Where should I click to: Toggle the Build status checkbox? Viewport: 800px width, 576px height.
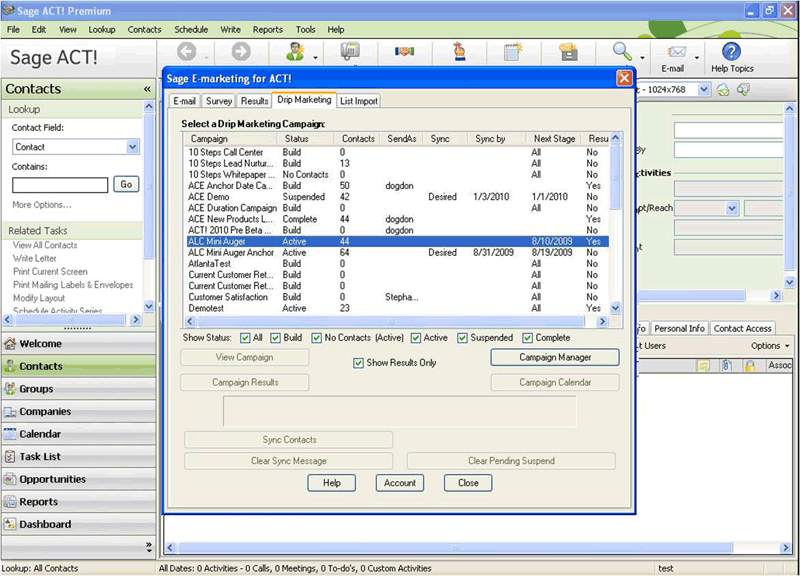[x=276, y=338]
